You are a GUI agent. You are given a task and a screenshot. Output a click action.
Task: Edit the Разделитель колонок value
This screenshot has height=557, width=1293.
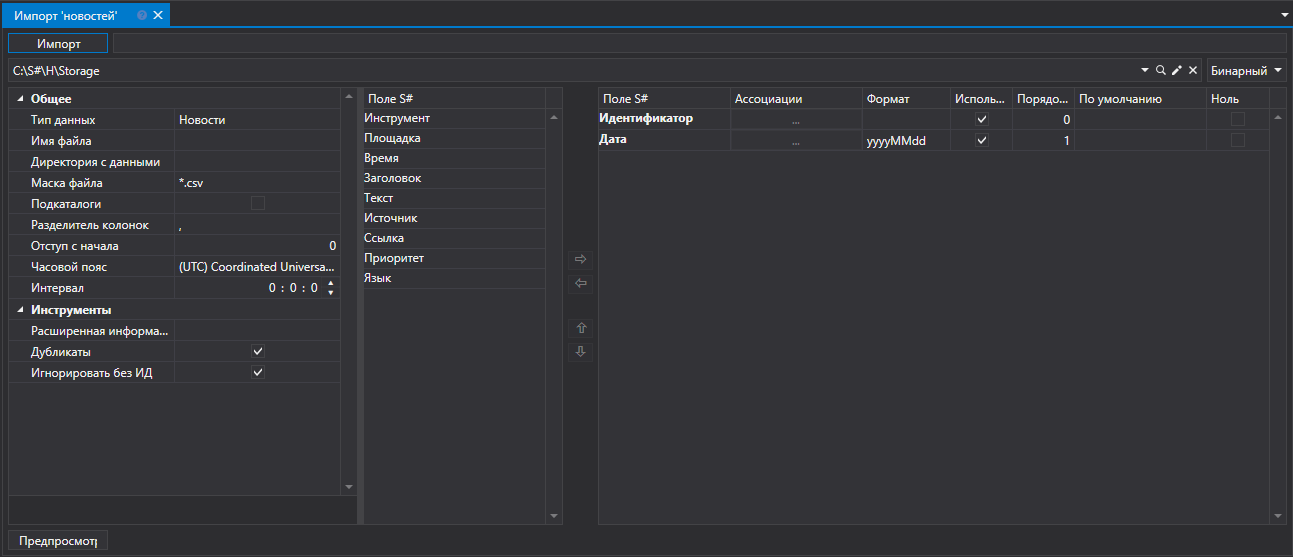[257, 225]
